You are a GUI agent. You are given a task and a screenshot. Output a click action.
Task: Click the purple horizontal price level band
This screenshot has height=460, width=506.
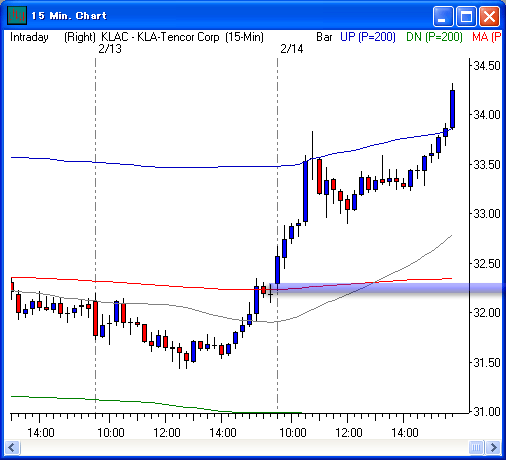click(386, 288)
